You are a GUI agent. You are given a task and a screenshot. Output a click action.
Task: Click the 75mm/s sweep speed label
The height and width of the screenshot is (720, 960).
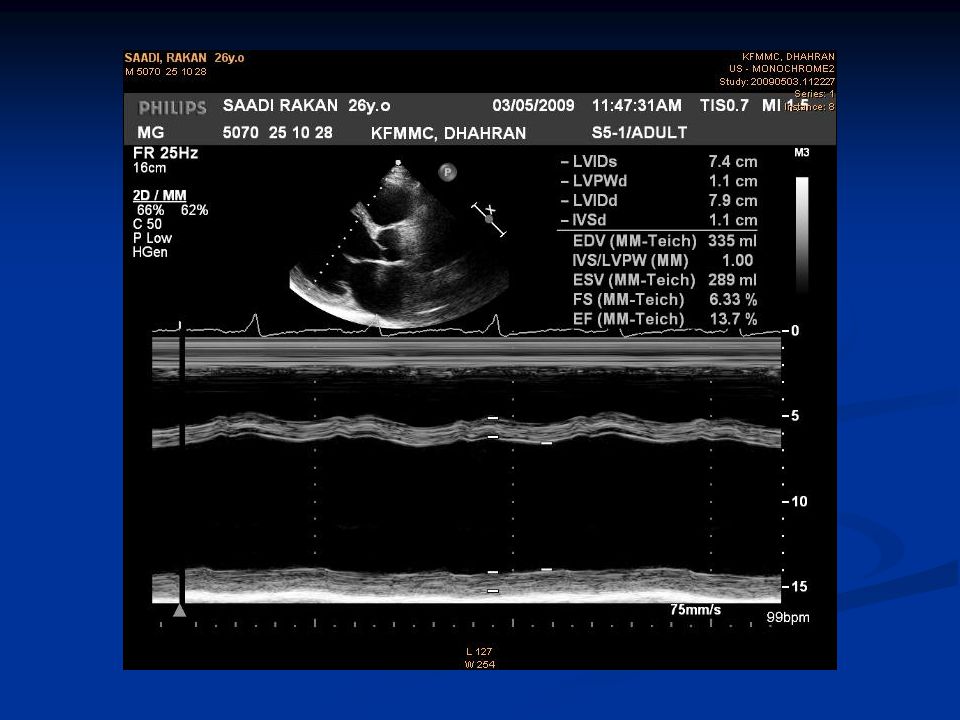point(696,610)
